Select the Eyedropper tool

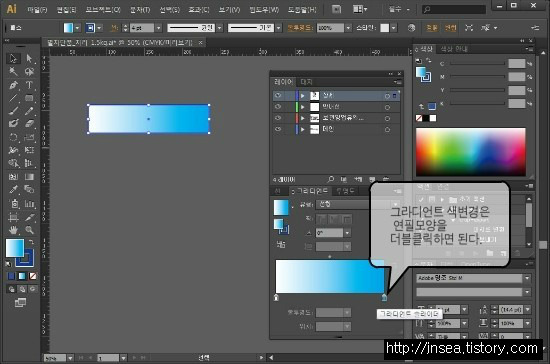coord(13,190)
